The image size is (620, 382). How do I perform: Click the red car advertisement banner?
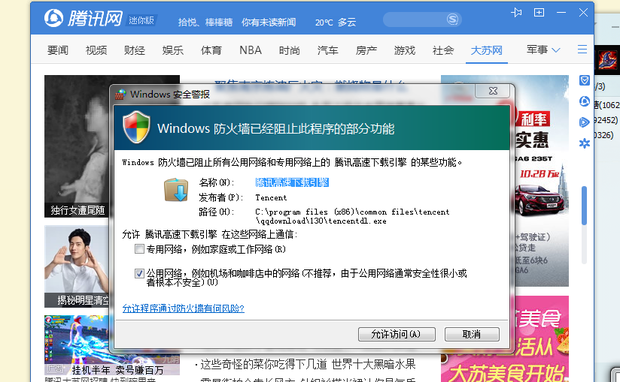tap(542, 181)
